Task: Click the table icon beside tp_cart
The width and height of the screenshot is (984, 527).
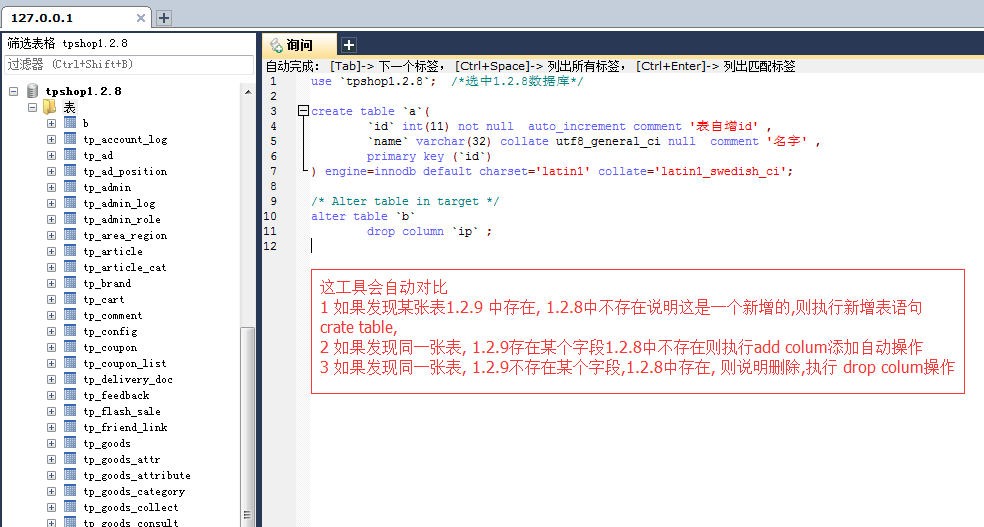Action: (x=70, y=299)
